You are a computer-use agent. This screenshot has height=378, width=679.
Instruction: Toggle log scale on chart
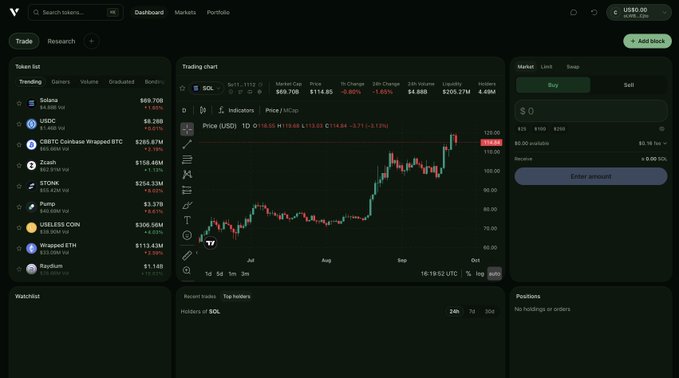click(x=480, y=274)
